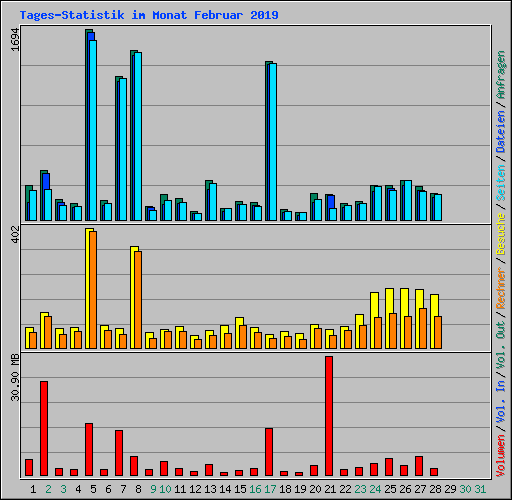Click the title 'Tages-Statistik im Monat Februar 2019'
This screenshot has width=512, height=500.
click(149, 15)
